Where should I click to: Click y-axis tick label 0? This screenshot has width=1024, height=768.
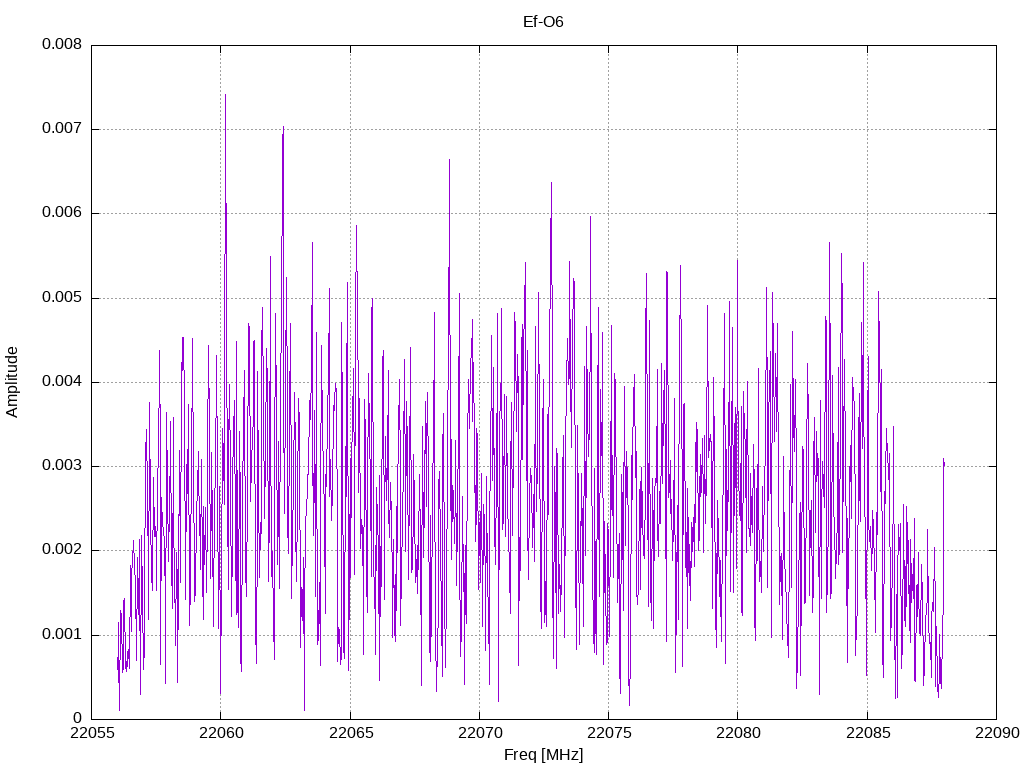point(78,718)
